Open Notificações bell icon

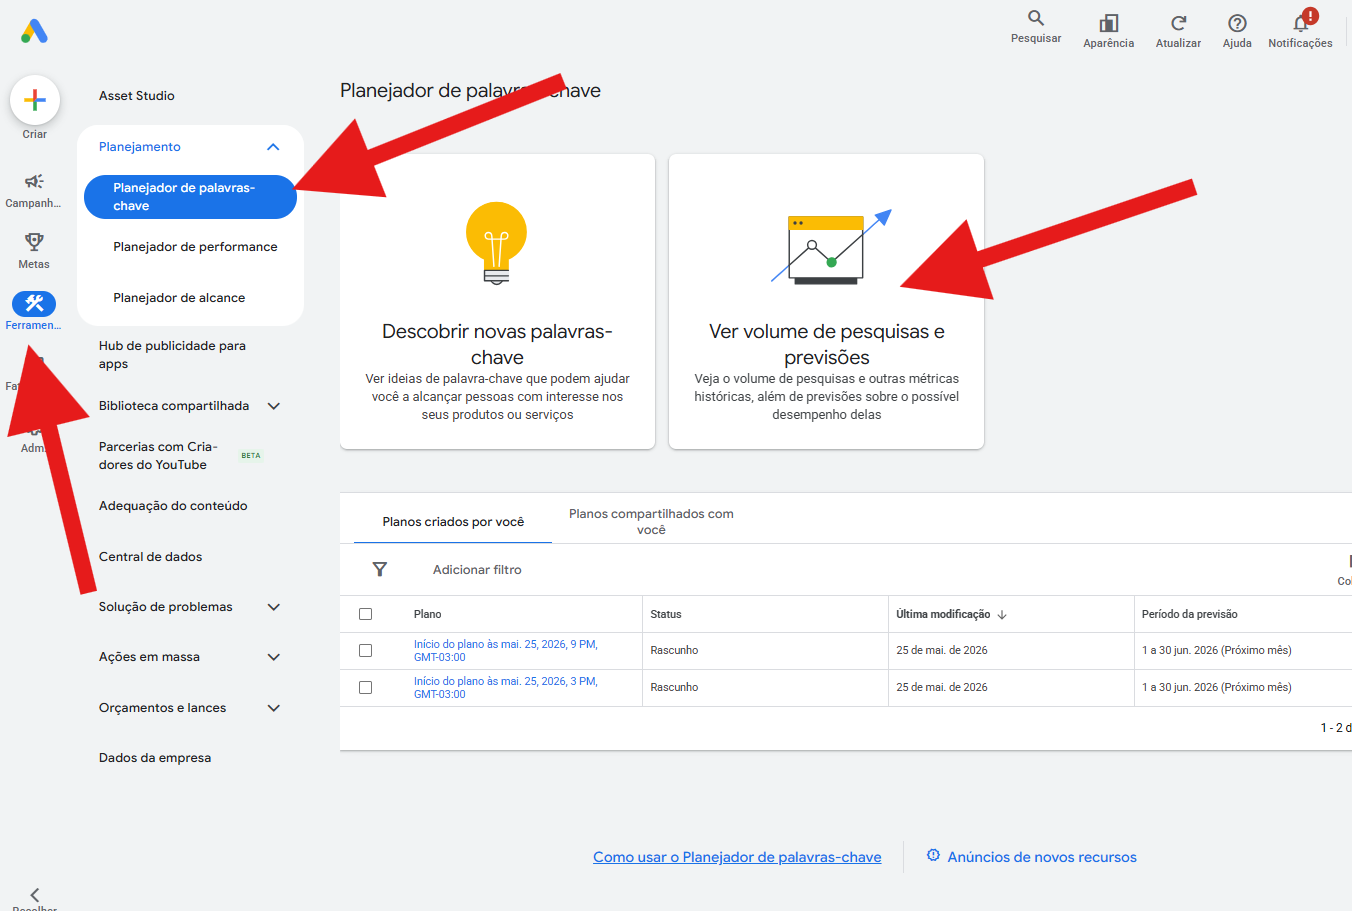(x=1301, y=23)
